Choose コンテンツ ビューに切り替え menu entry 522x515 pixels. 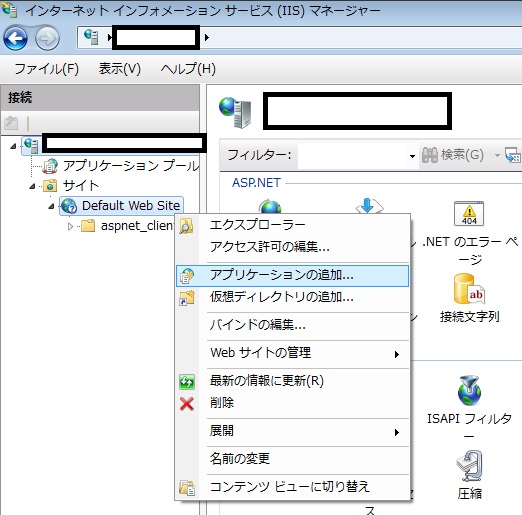point(292,487)
